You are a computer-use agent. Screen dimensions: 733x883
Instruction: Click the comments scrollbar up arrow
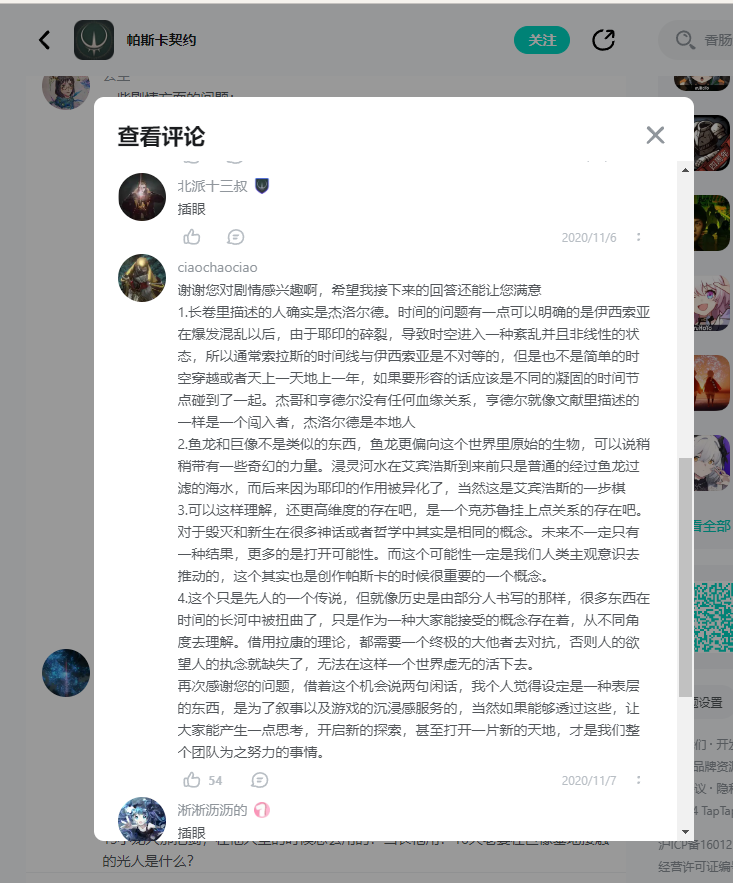[x=685, y=170]
